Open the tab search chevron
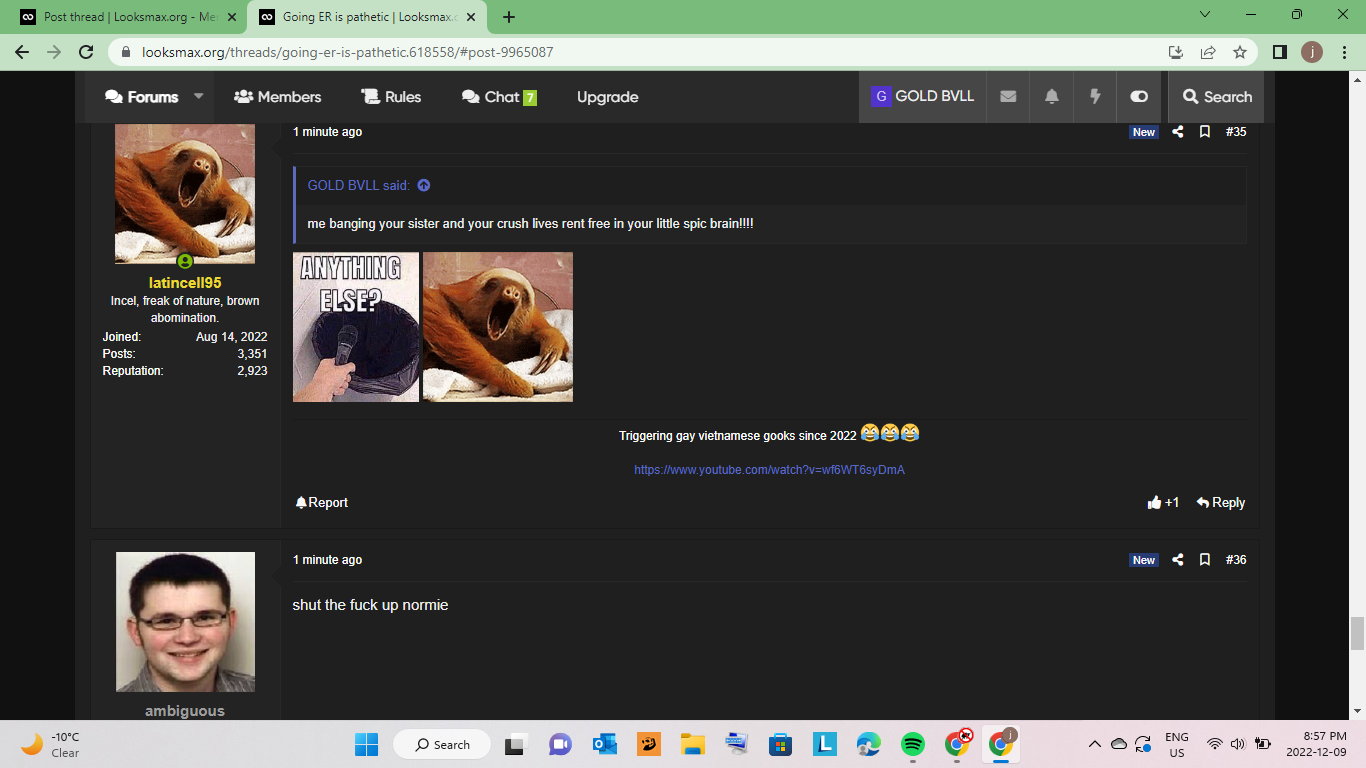 1205,14
